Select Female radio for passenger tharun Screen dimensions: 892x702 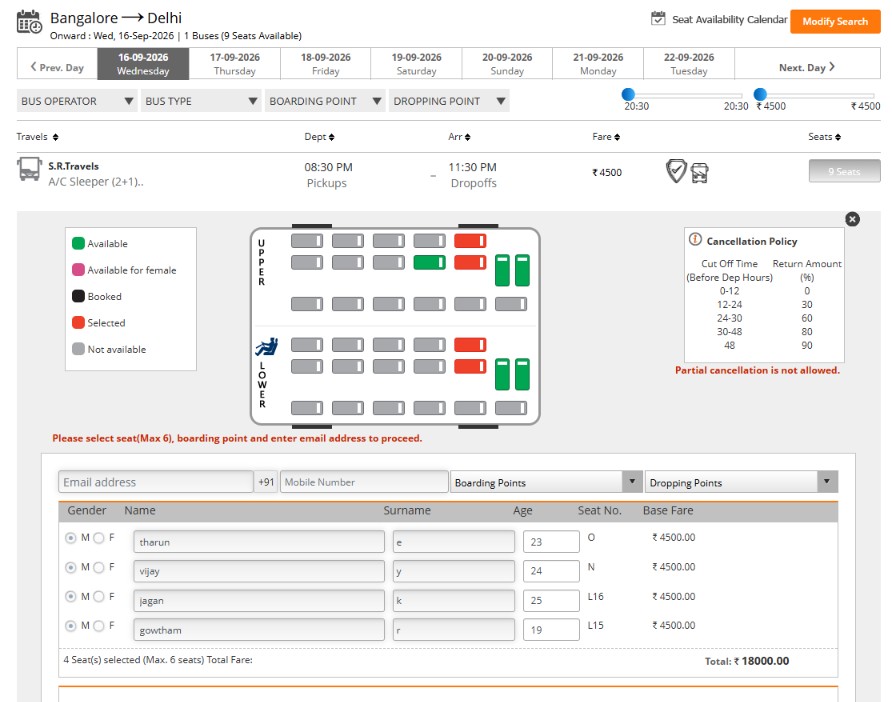click(x=99, y=538)
